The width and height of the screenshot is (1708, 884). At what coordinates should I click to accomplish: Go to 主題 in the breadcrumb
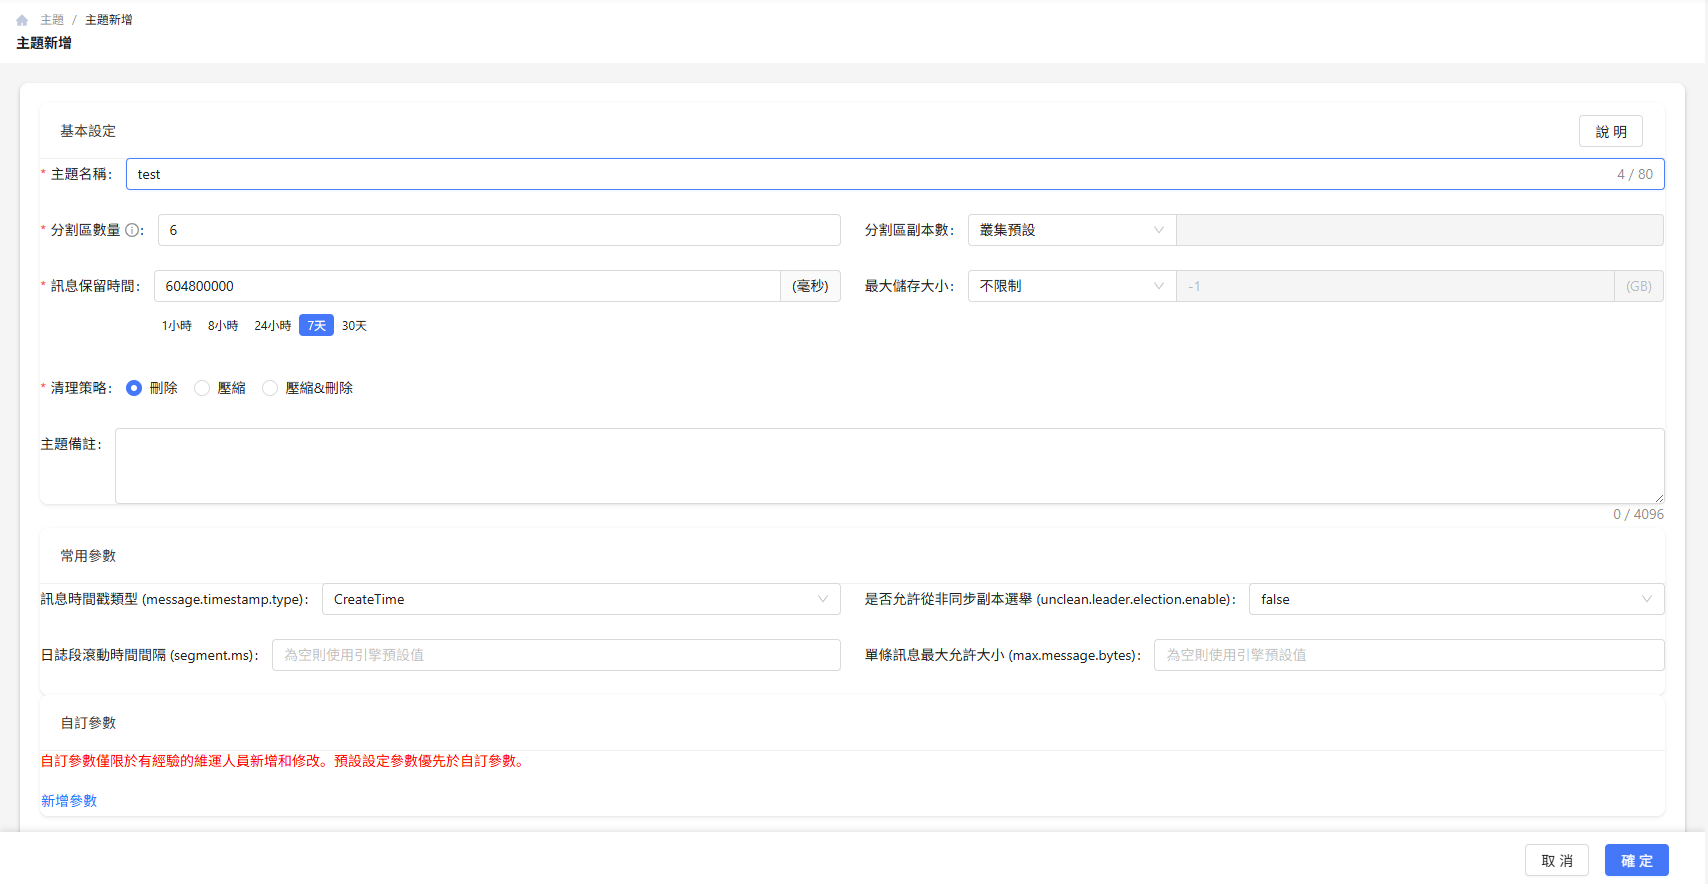(x=52, y=20)
